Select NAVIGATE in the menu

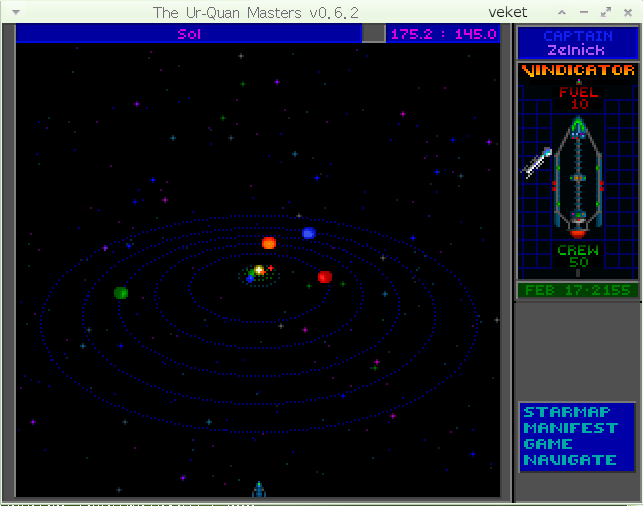point(570,460)
